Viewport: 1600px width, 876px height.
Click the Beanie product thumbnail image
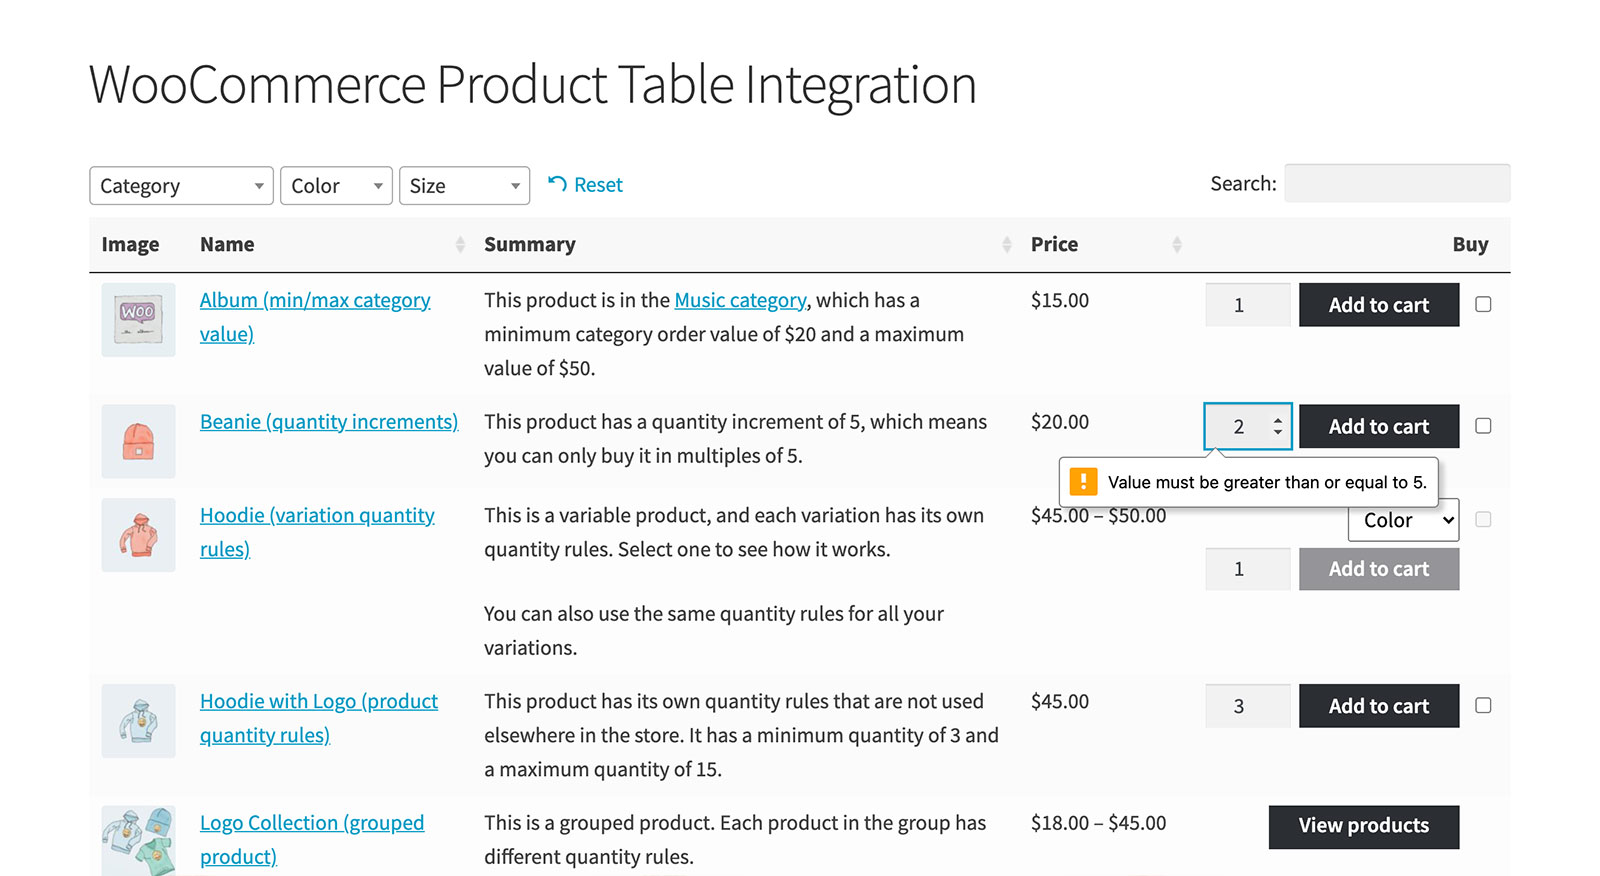tap(138, 441)
